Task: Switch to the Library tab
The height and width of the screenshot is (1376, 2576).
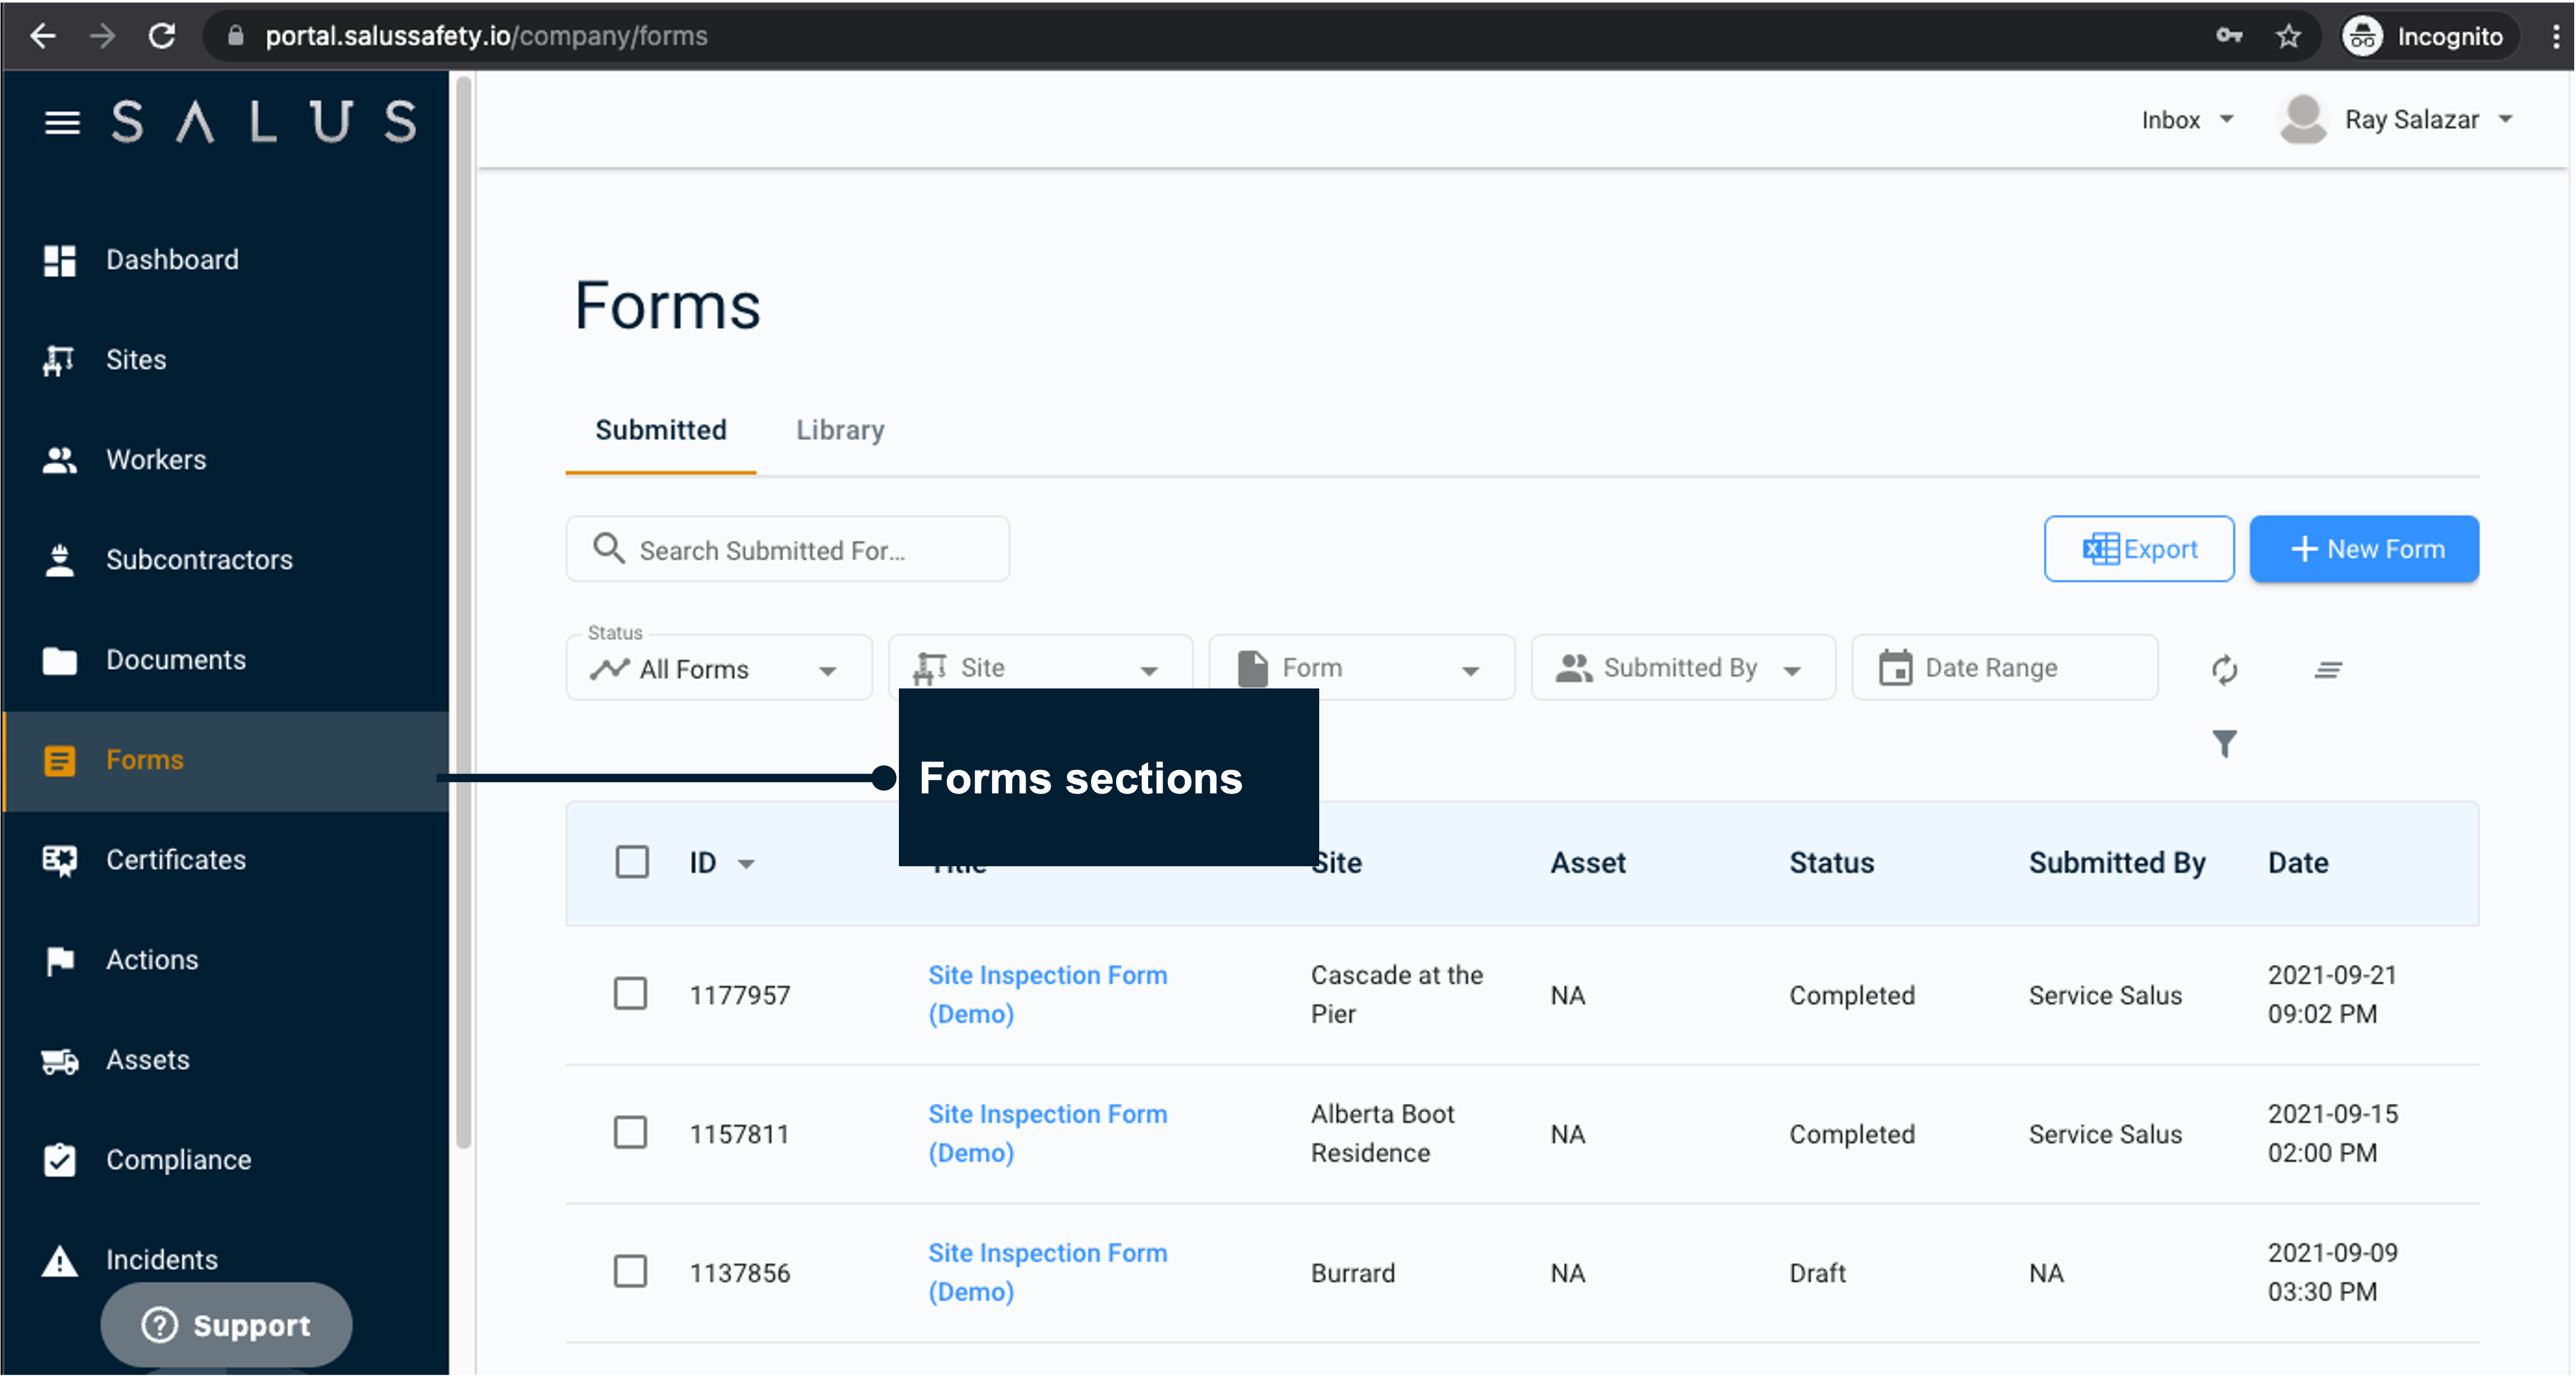Action: pos(840,430)
